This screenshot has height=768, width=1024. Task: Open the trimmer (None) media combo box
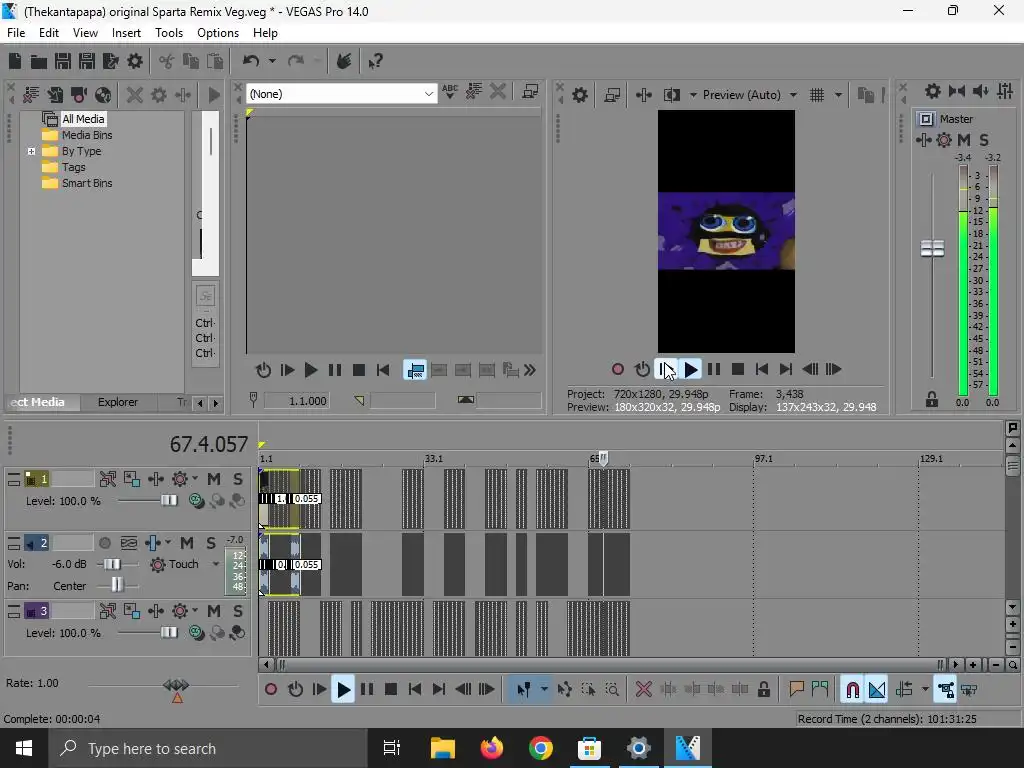click(x=341, y=94)
